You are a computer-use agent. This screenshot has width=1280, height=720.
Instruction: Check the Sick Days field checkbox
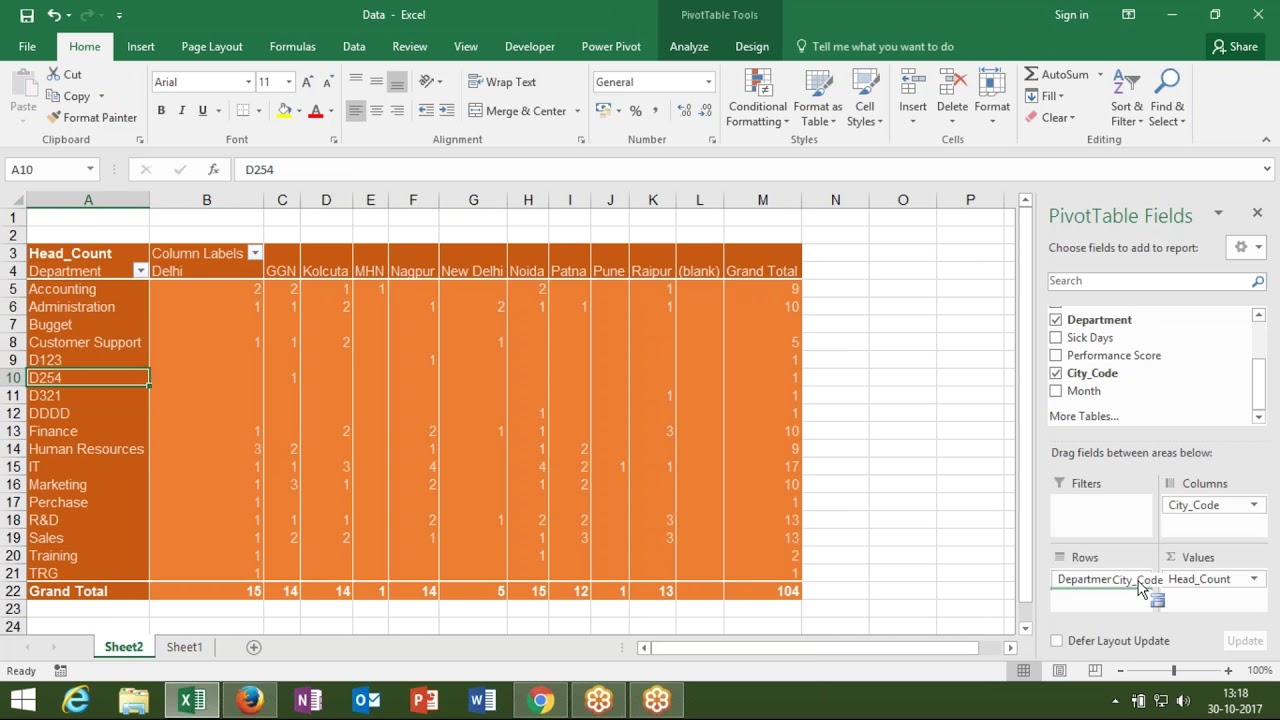click(x=1055, y=338)
